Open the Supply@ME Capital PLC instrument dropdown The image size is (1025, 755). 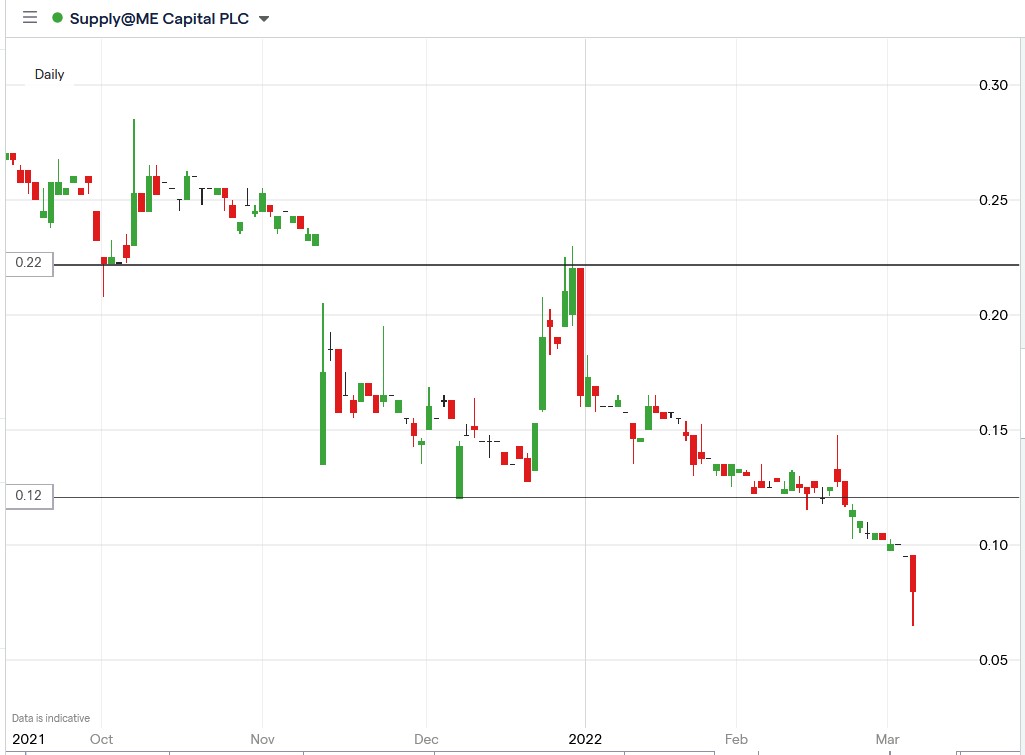[x=262, y=18]
